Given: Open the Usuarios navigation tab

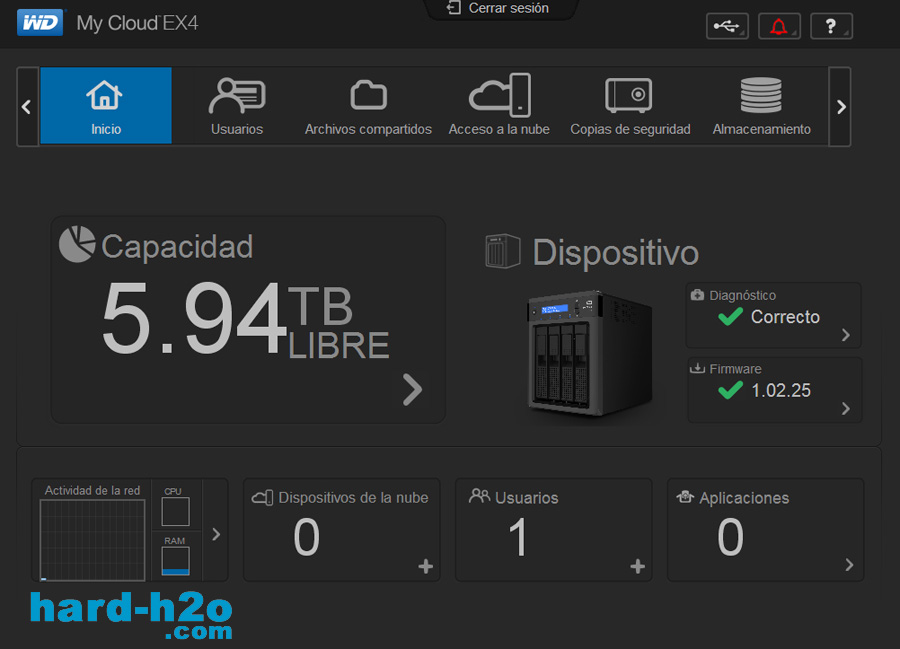Looking at the screenshot, I should 236,106.
